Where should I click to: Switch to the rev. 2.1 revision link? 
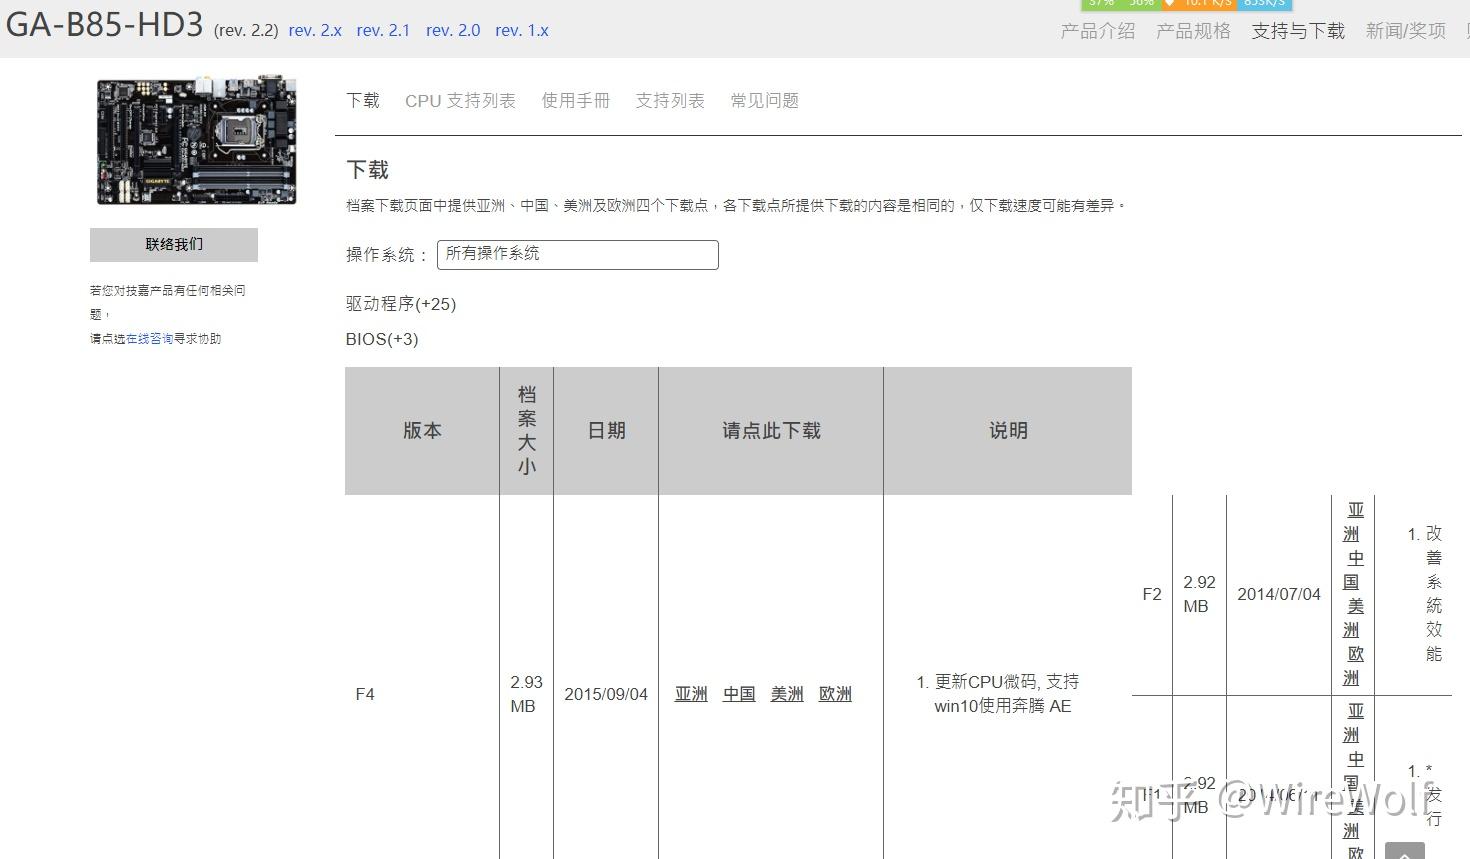(383, 30)
